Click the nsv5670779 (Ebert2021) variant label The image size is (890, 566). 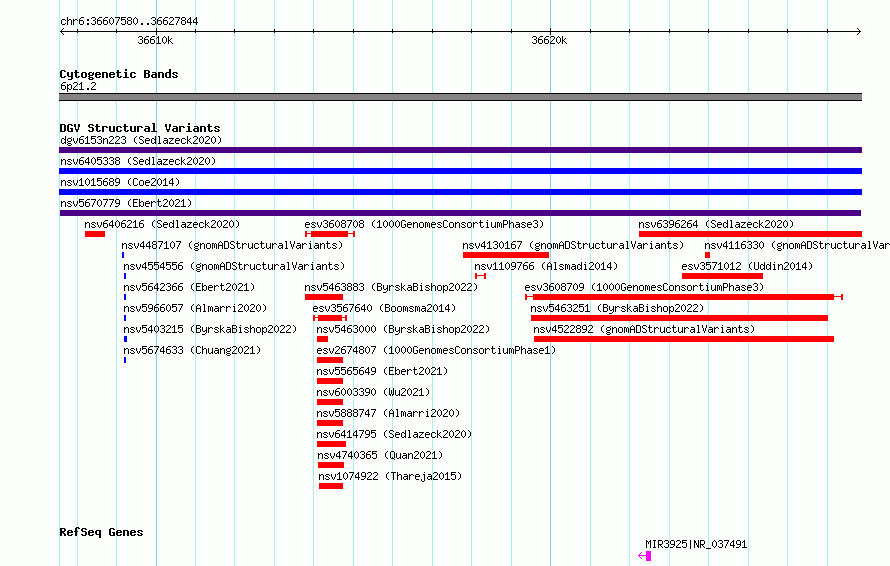click(126, 203)
